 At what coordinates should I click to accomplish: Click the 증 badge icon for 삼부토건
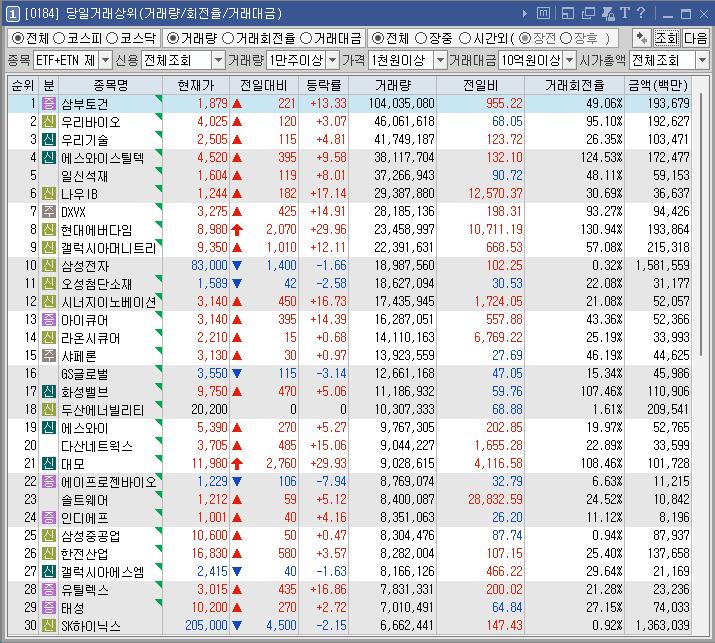(49, 104)
